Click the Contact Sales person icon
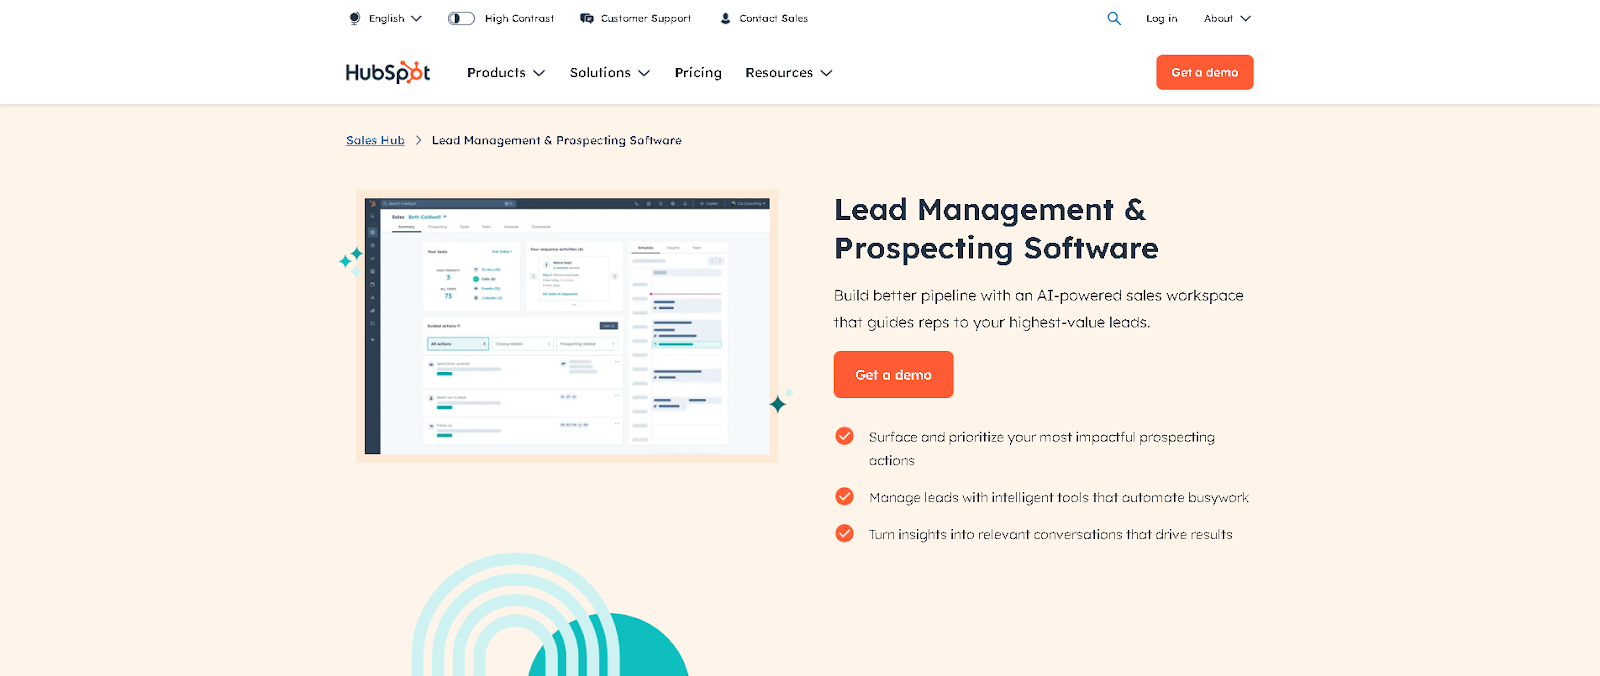This screenshot has width=1600, height=676. pyautogui.click(x=725, y=18)
